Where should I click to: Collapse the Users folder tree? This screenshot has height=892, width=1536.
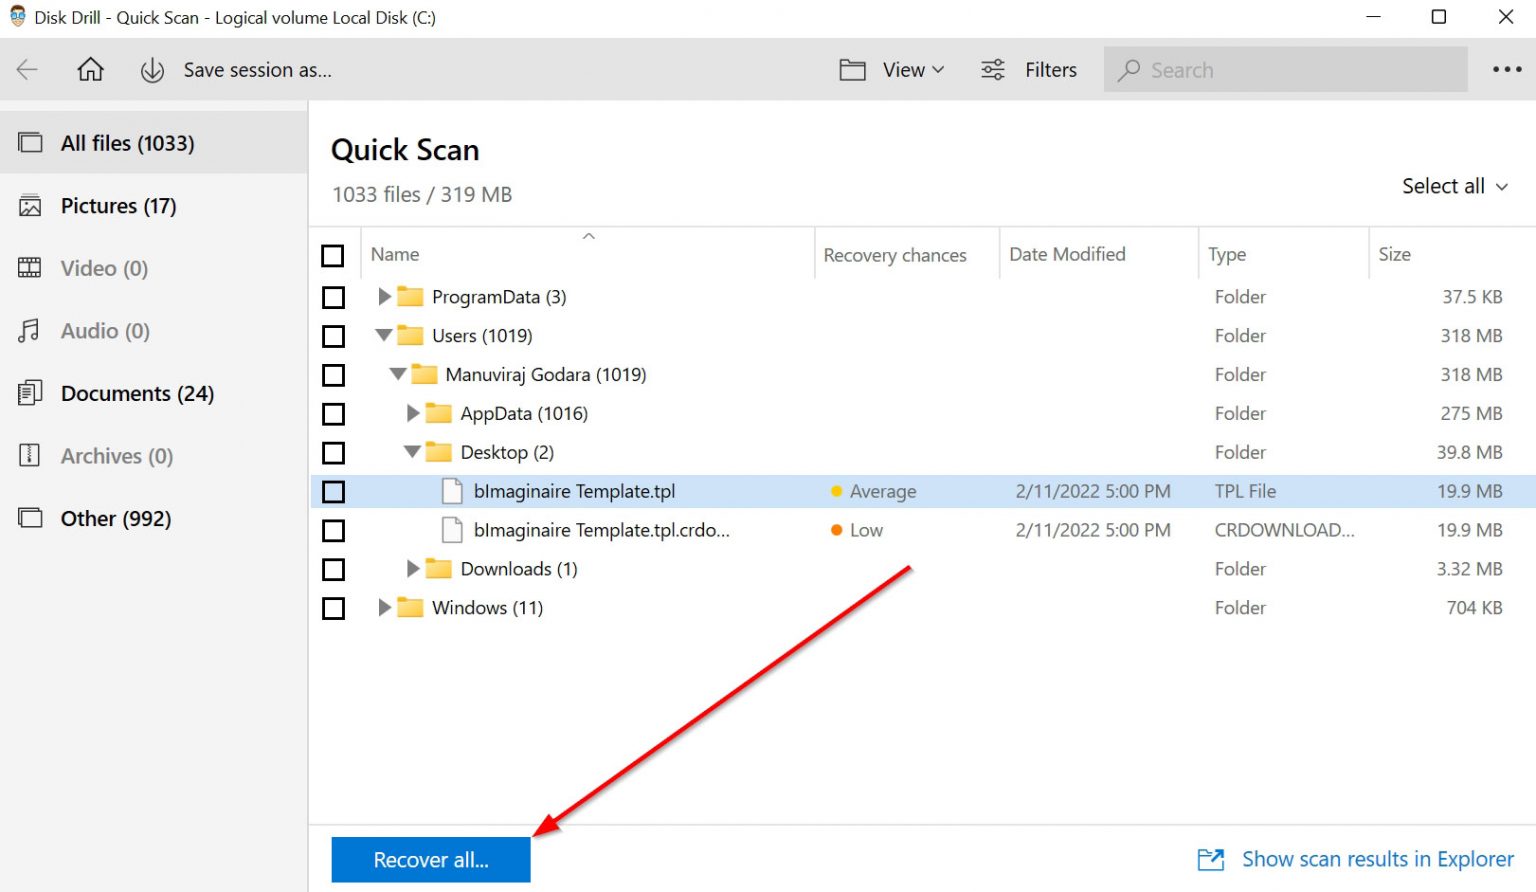click(384, 335)
